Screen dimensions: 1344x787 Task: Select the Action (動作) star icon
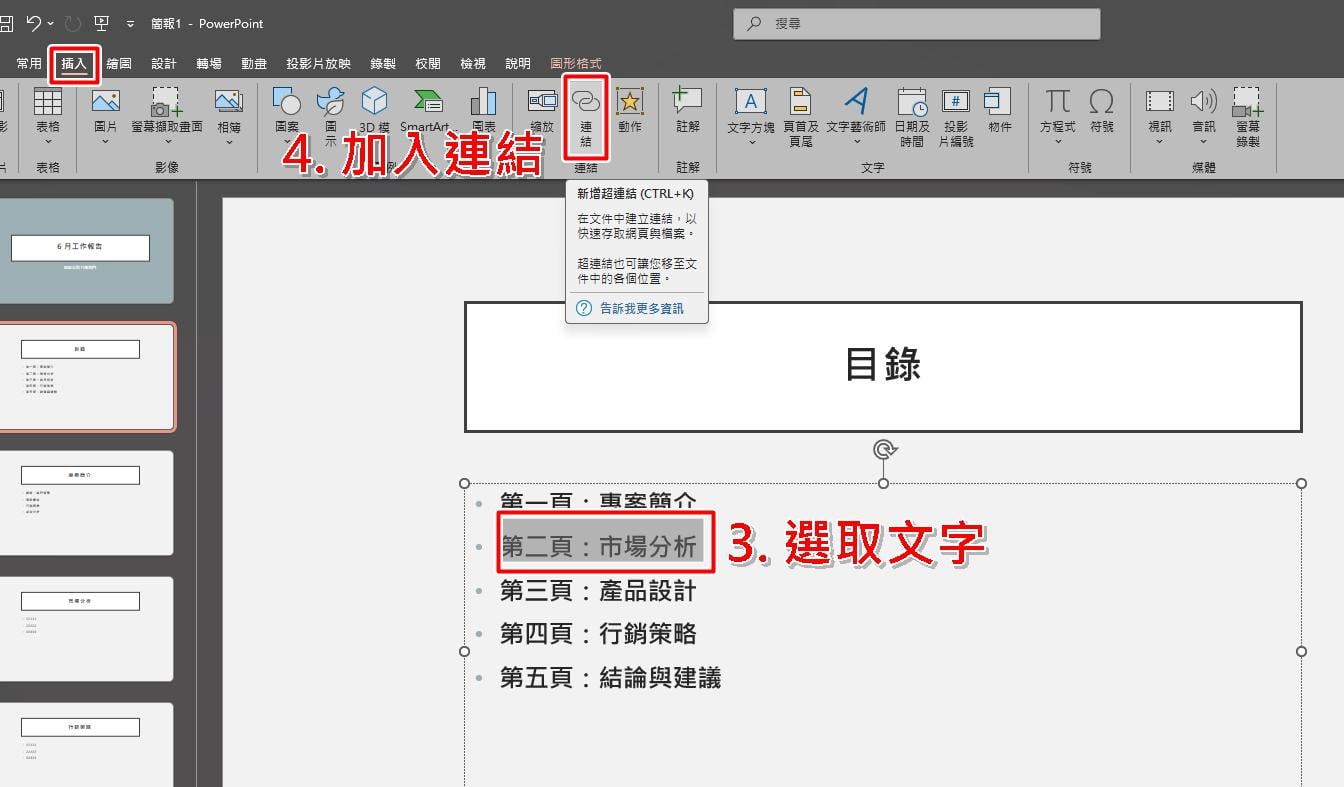pos(630,102)
